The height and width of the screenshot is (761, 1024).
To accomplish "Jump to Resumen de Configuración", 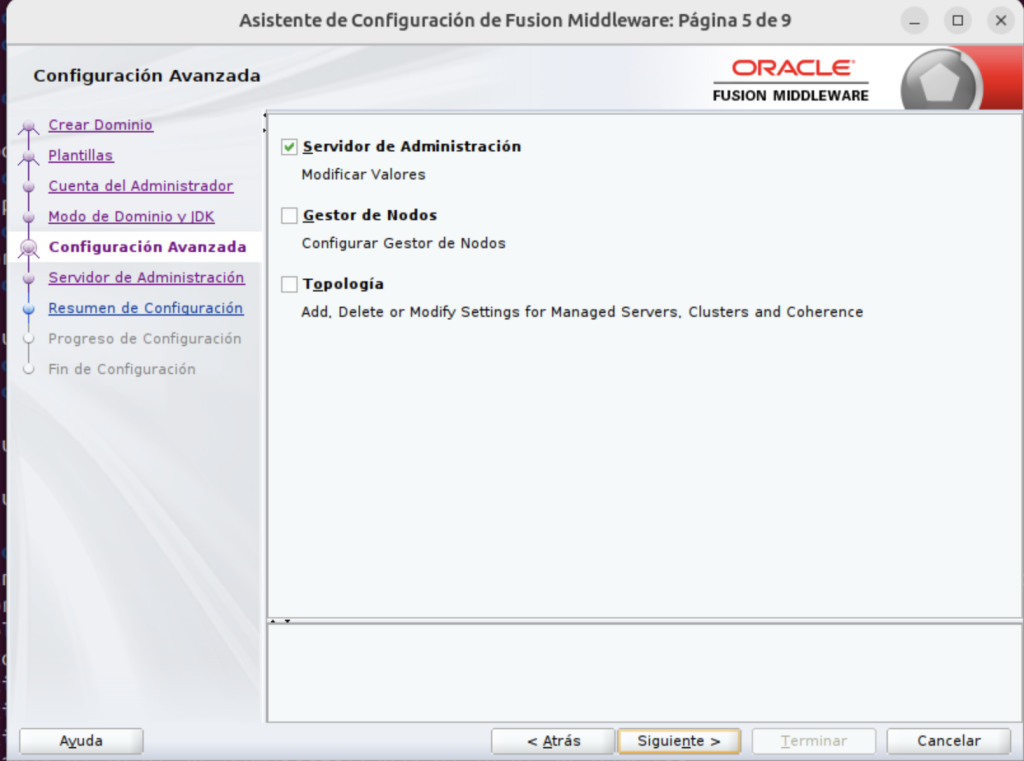I will (x=145, y=308).
